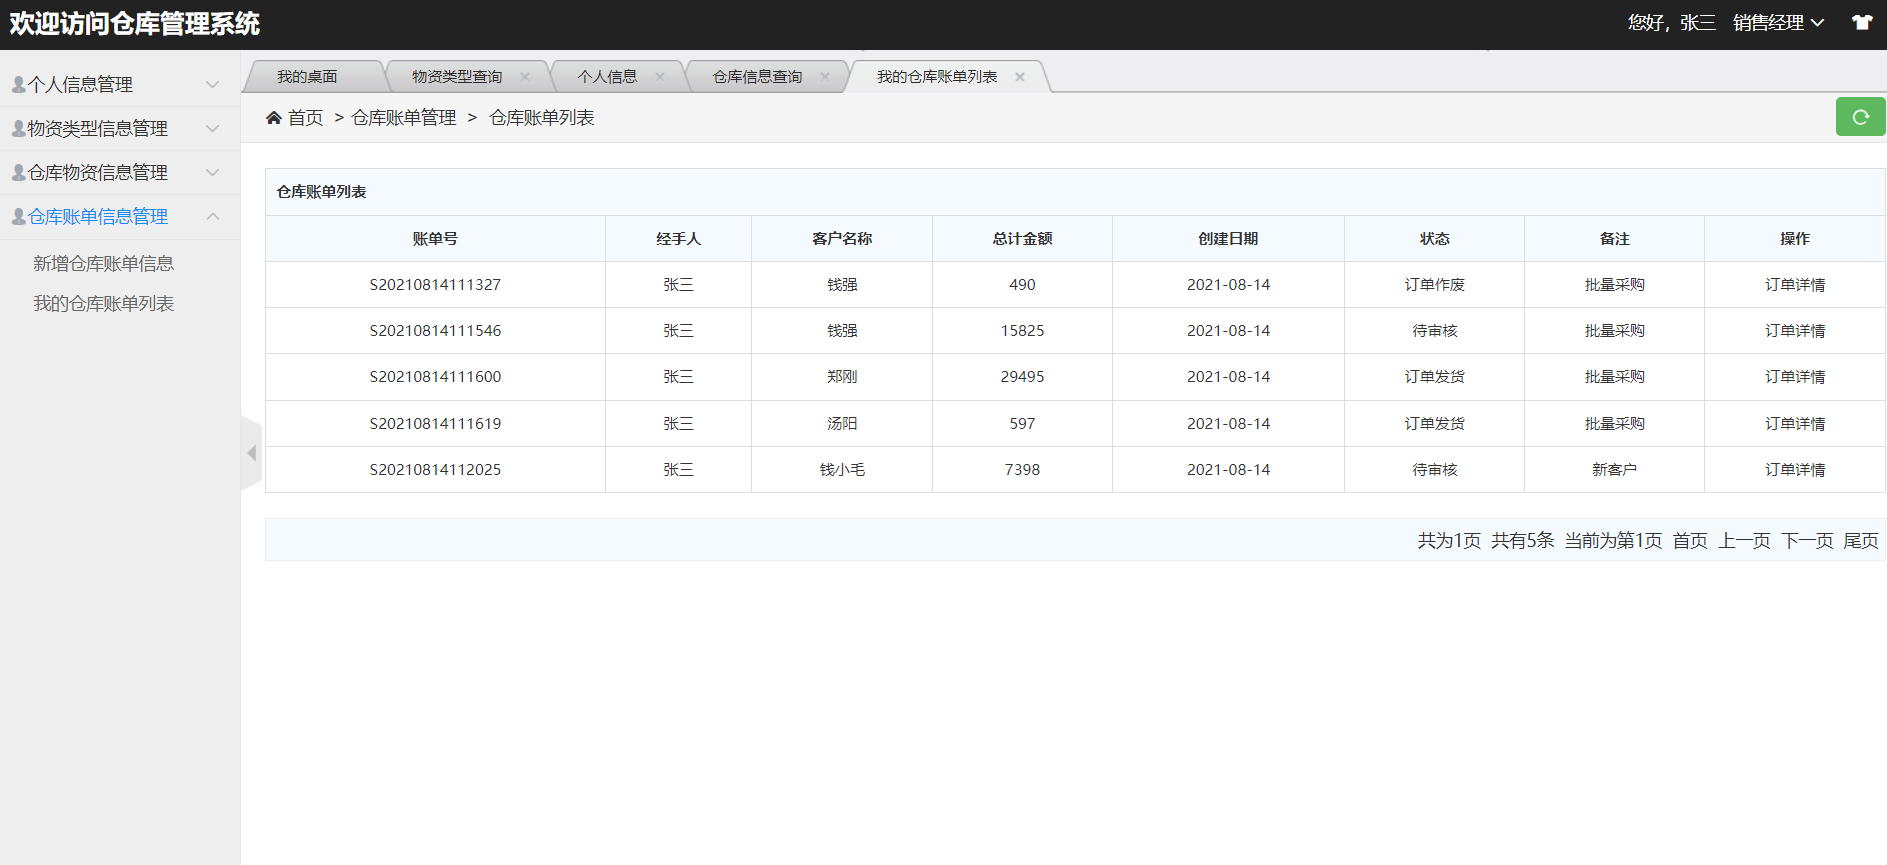Open 订单详情 for bill S20210814112025
1887x865 pixels.
click(1795, 470)
